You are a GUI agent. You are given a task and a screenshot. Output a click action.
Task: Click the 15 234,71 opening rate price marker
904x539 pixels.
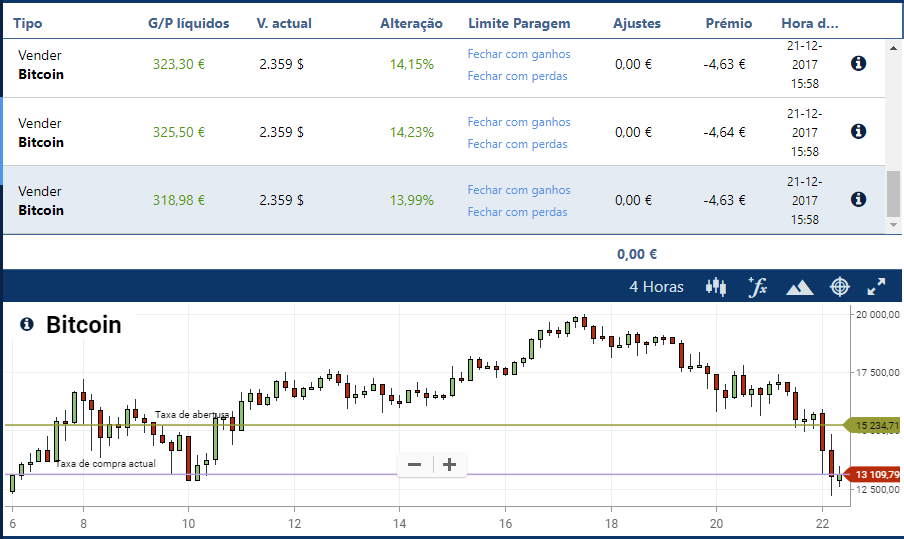pyautogui.click(x=874, y=426)
